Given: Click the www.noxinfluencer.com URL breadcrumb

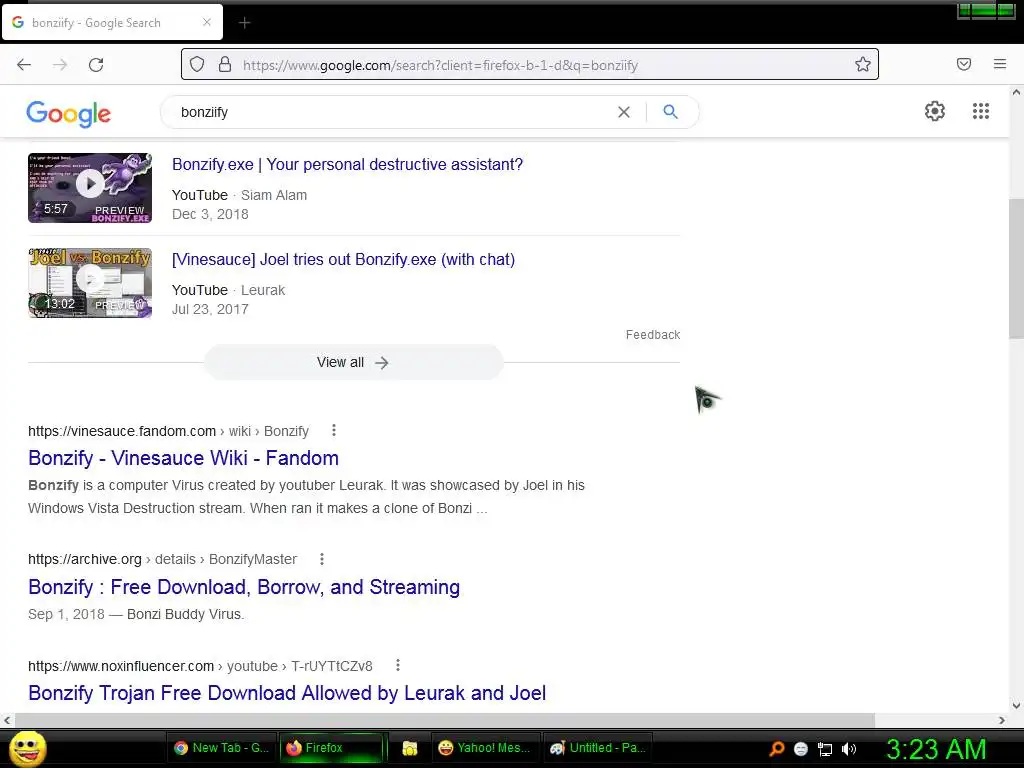Looking at the screenshot, I should [x=200, y=666].
